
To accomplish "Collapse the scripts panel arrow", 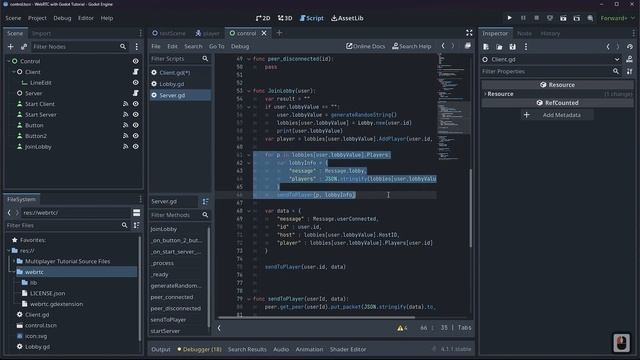I will [219, 328].
